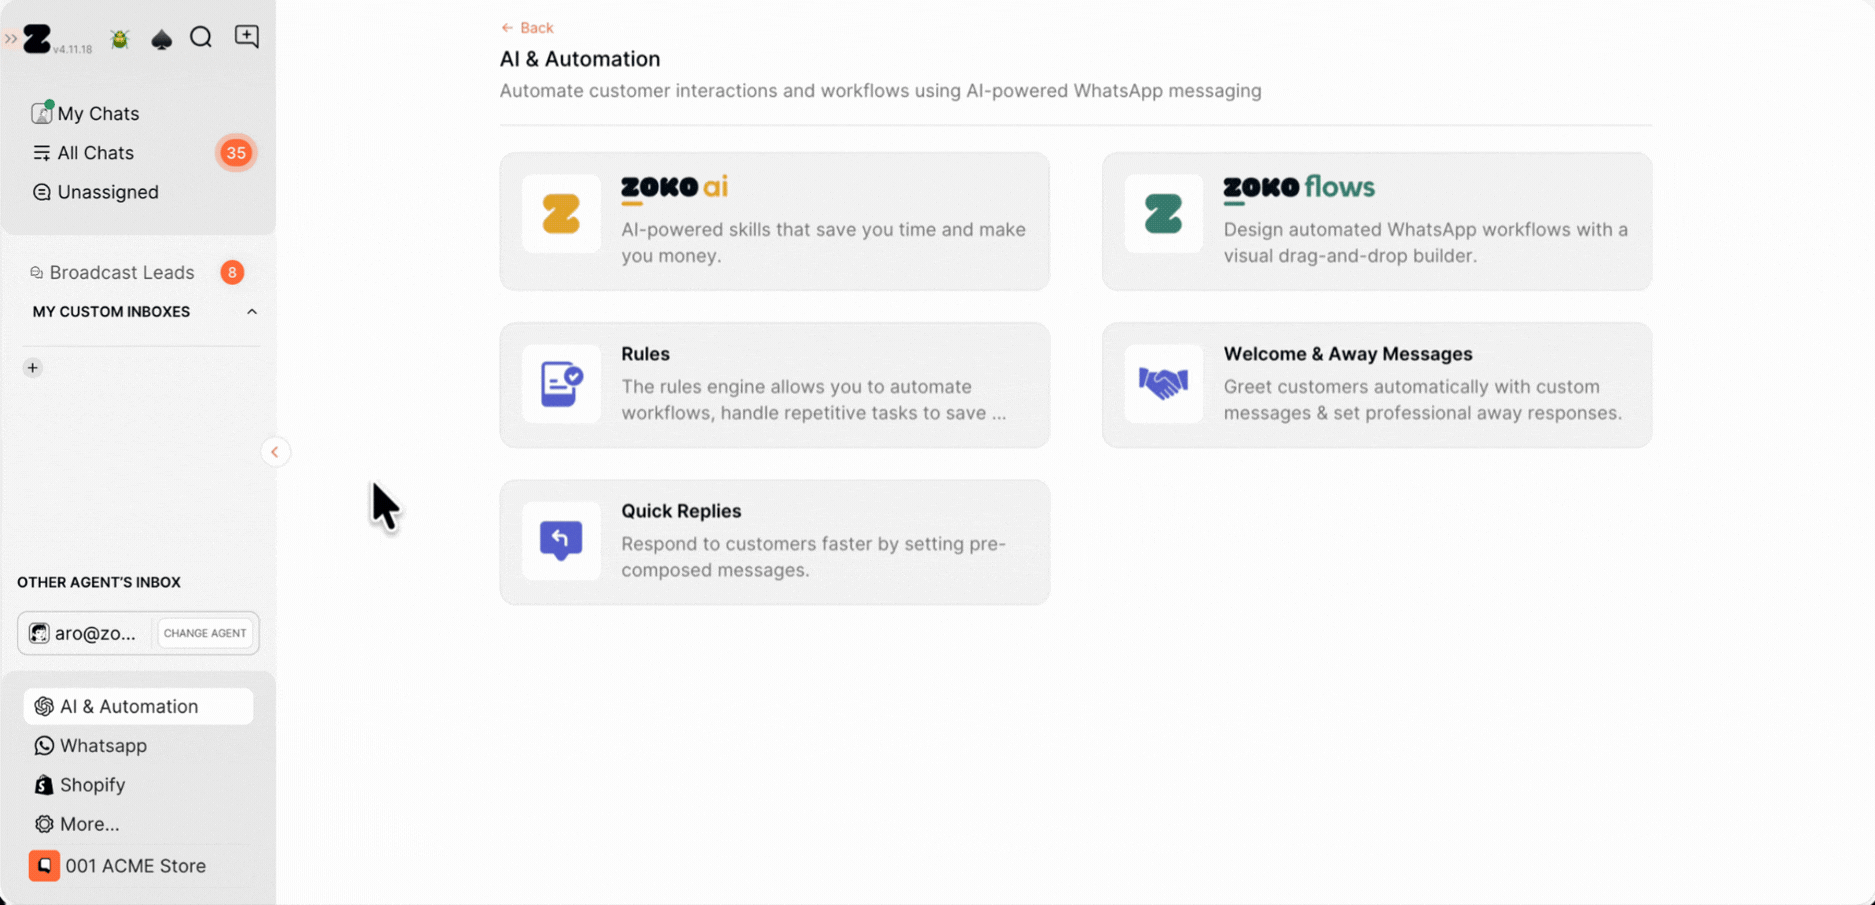
Task: Click the More gear icon
Action: pyautogui.click(x=44, y=824)
